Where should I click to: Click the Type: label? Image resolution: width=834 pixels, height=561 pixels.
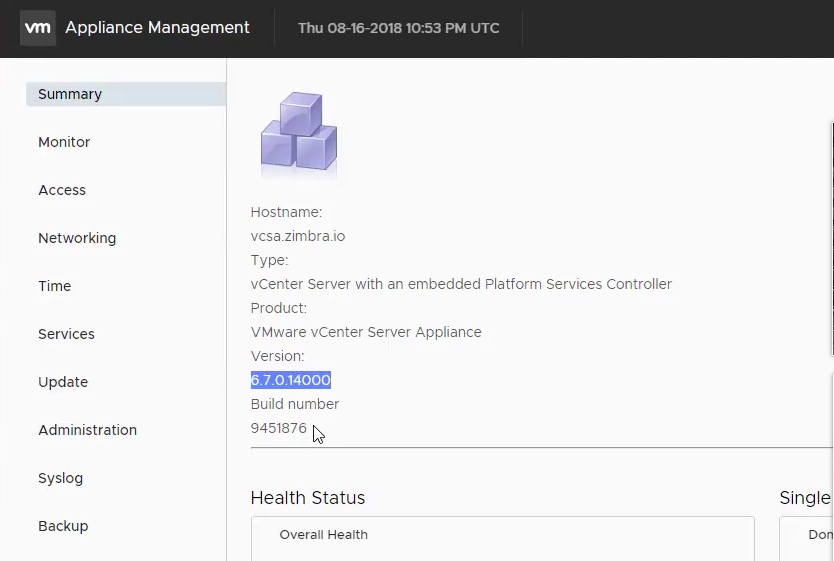(x=269, y=260)
